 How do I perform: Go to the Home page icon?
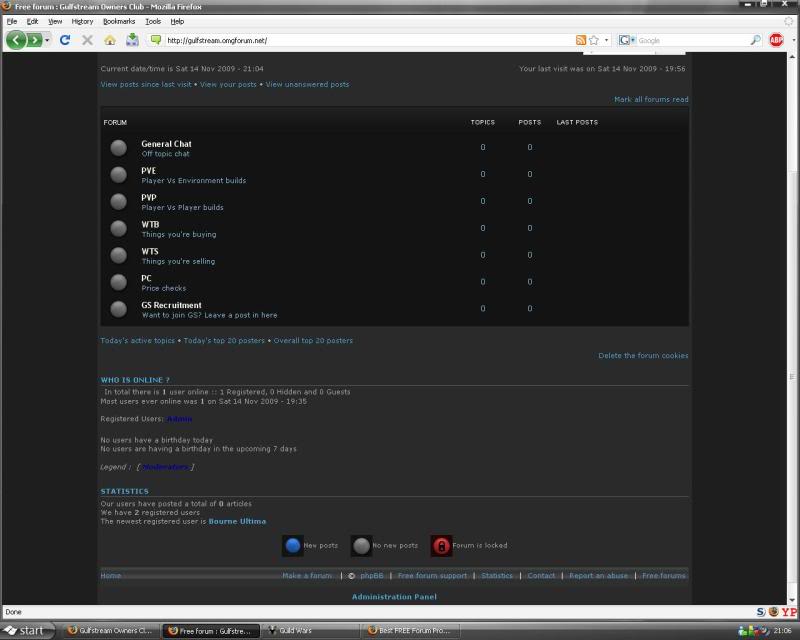pos(110,40)
